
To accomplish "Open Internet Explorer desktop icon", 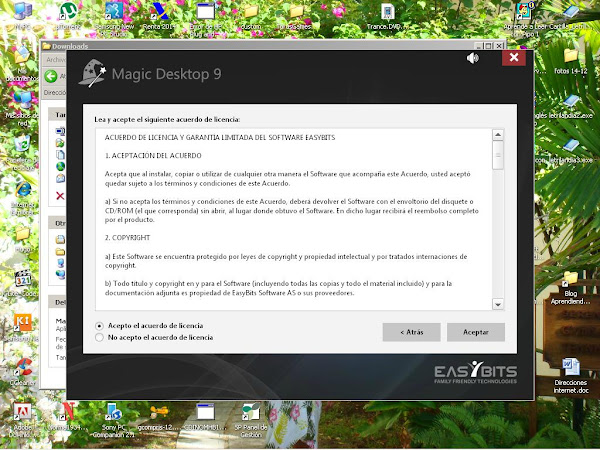I will point(23,197).
